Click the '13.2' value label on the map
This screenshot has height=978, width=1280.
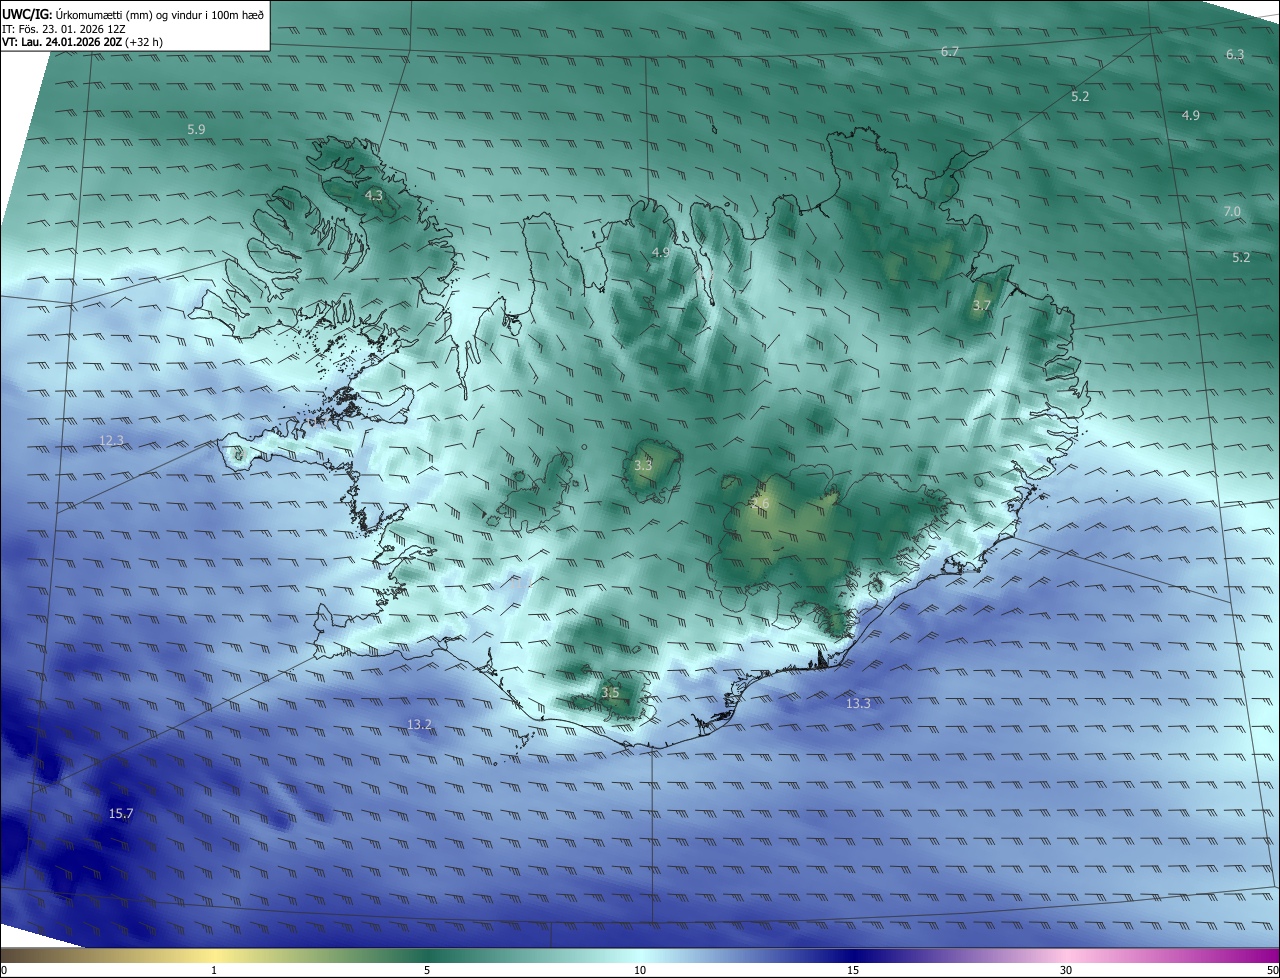pyautogui.click(x=420, y=724)
